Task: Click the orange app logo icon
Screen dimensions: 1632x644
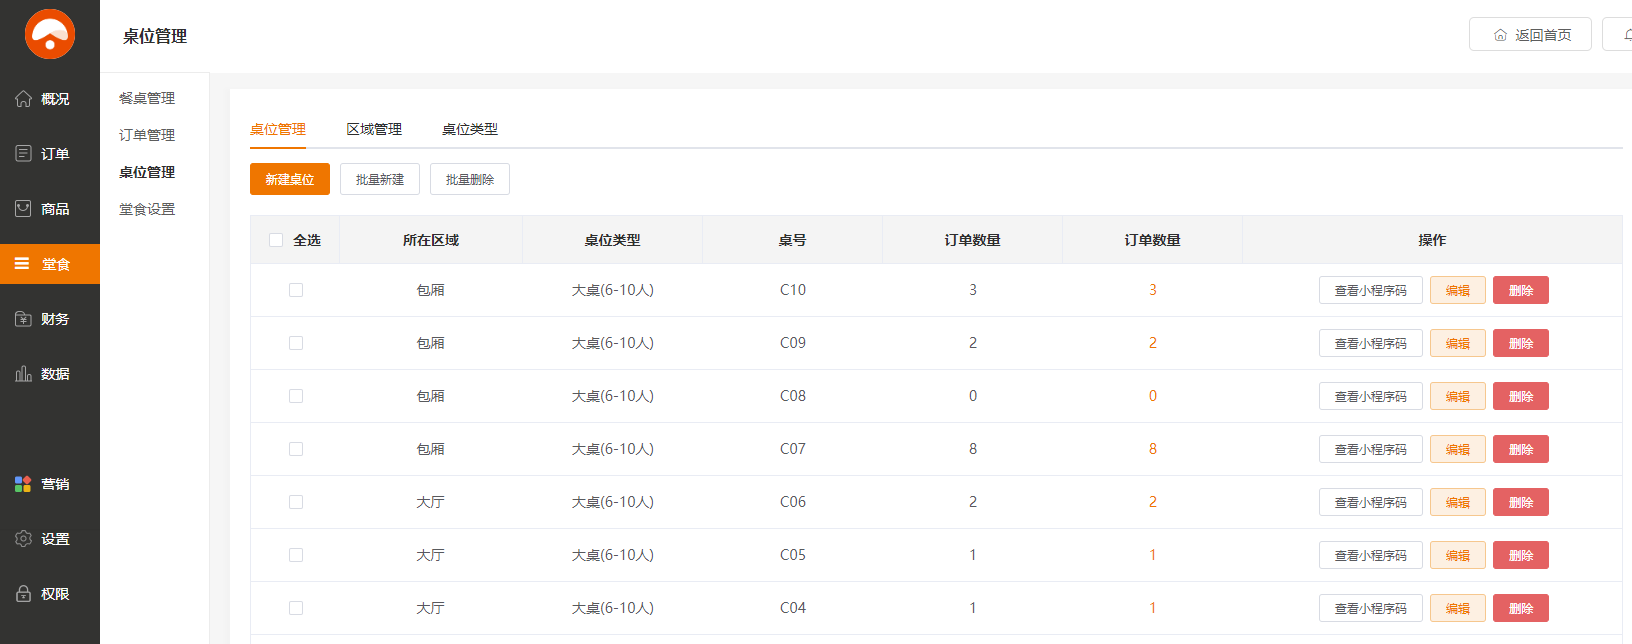Action: click(50, 34)
